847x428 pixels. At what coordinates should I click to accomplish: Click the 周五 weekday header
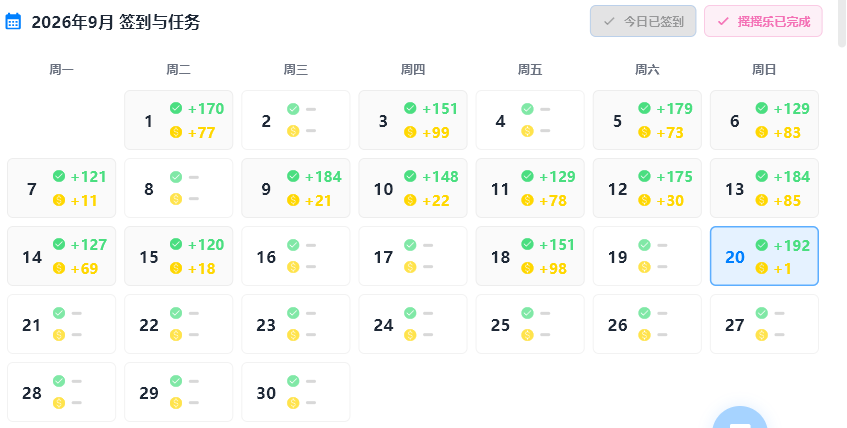[x=530, y=69]
